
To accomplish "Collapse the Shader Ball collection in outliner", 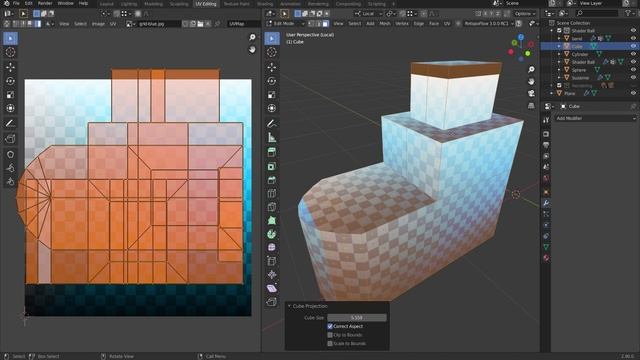I will (552, 31).
